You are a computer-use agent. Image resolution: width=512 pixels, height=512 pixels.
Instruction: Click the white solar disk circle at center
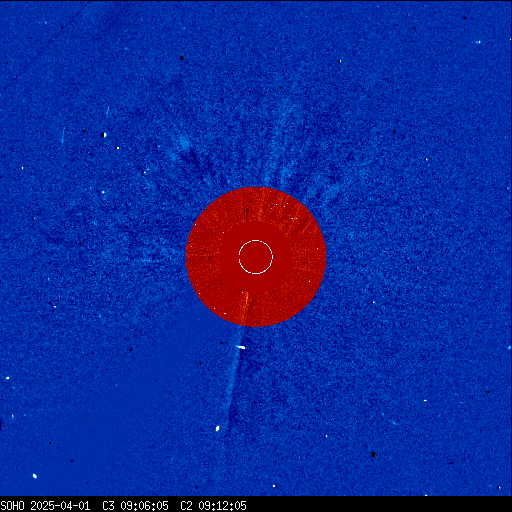256,257
